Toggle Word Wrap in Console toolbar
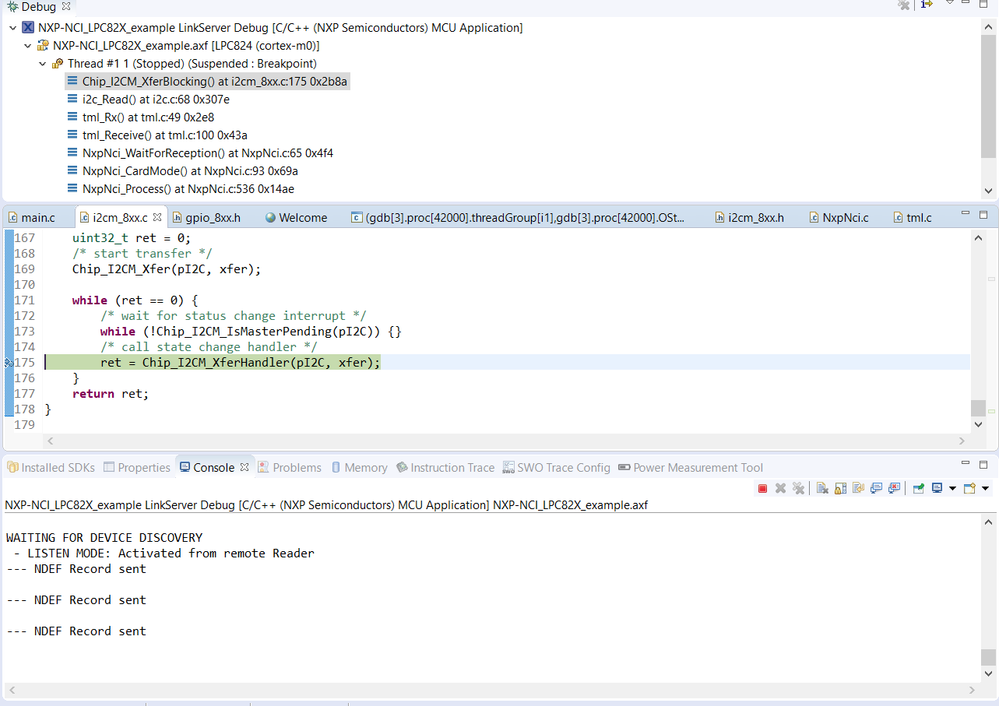The image size is (999, 706). (x=858, y=488)
